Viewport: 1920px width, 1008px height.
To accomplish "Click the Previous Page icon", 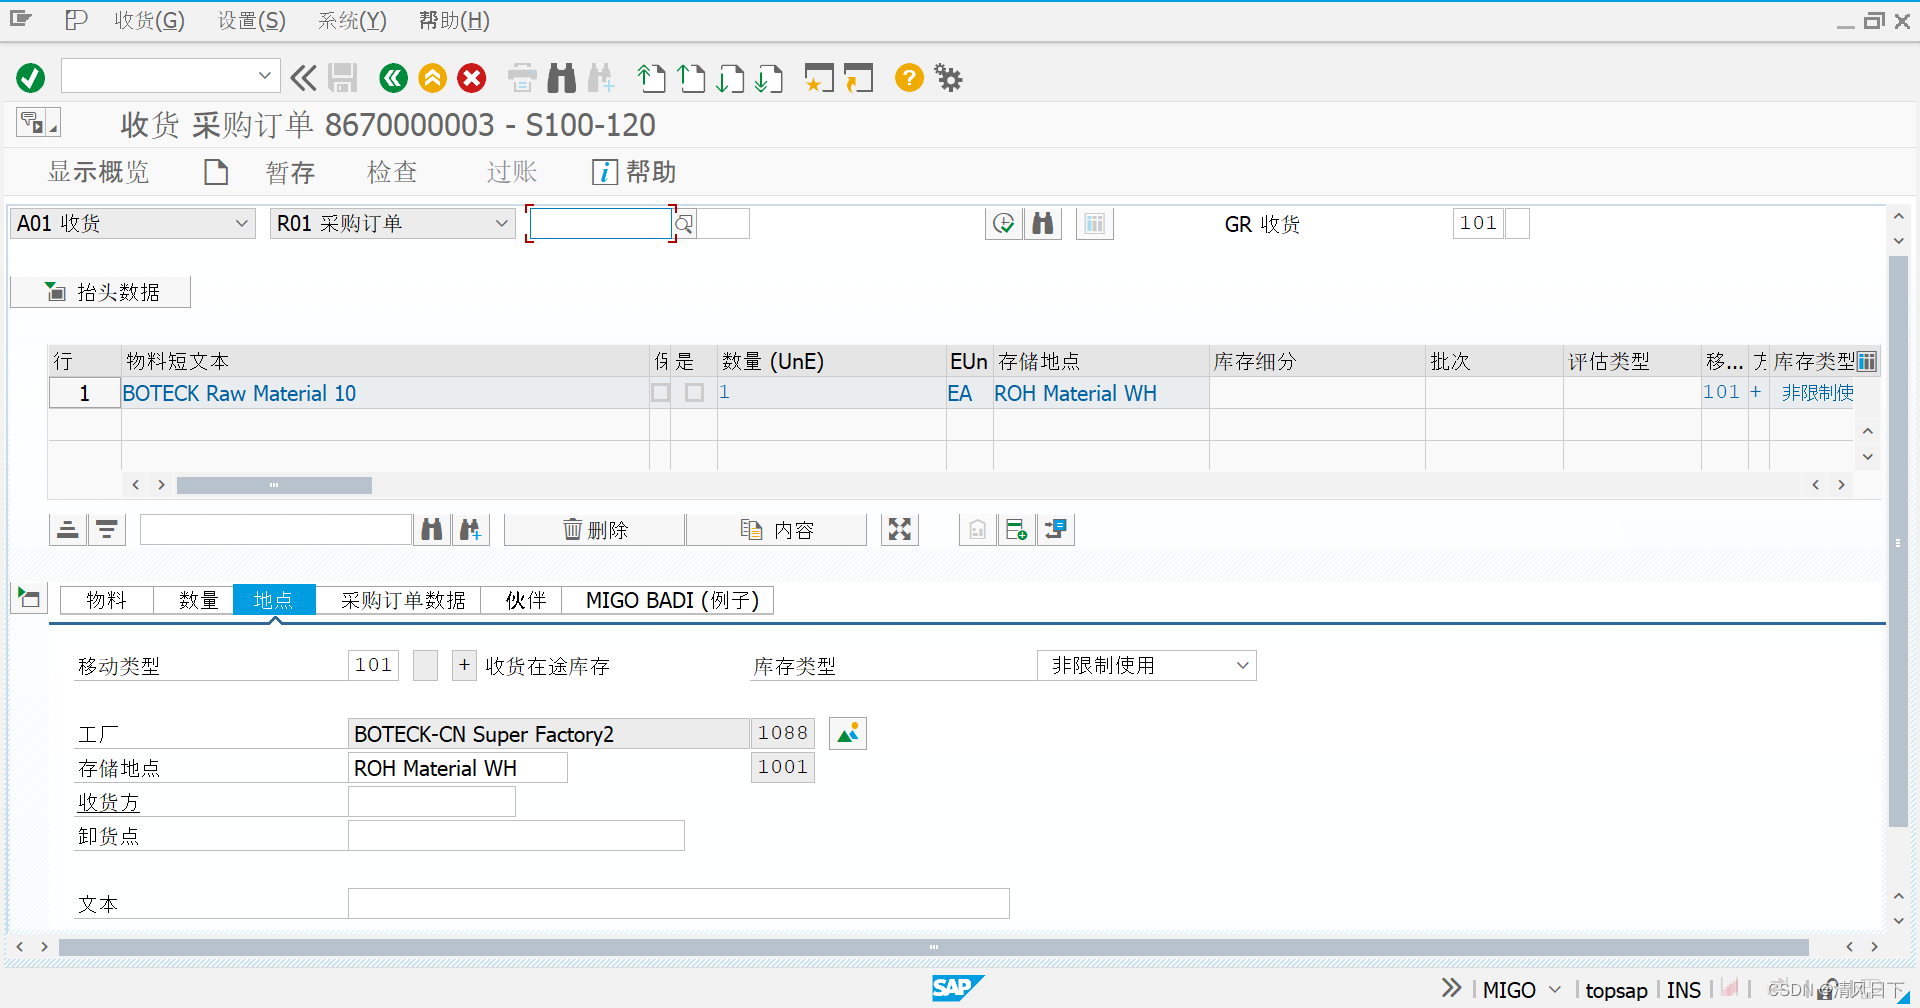I will 691,77.
